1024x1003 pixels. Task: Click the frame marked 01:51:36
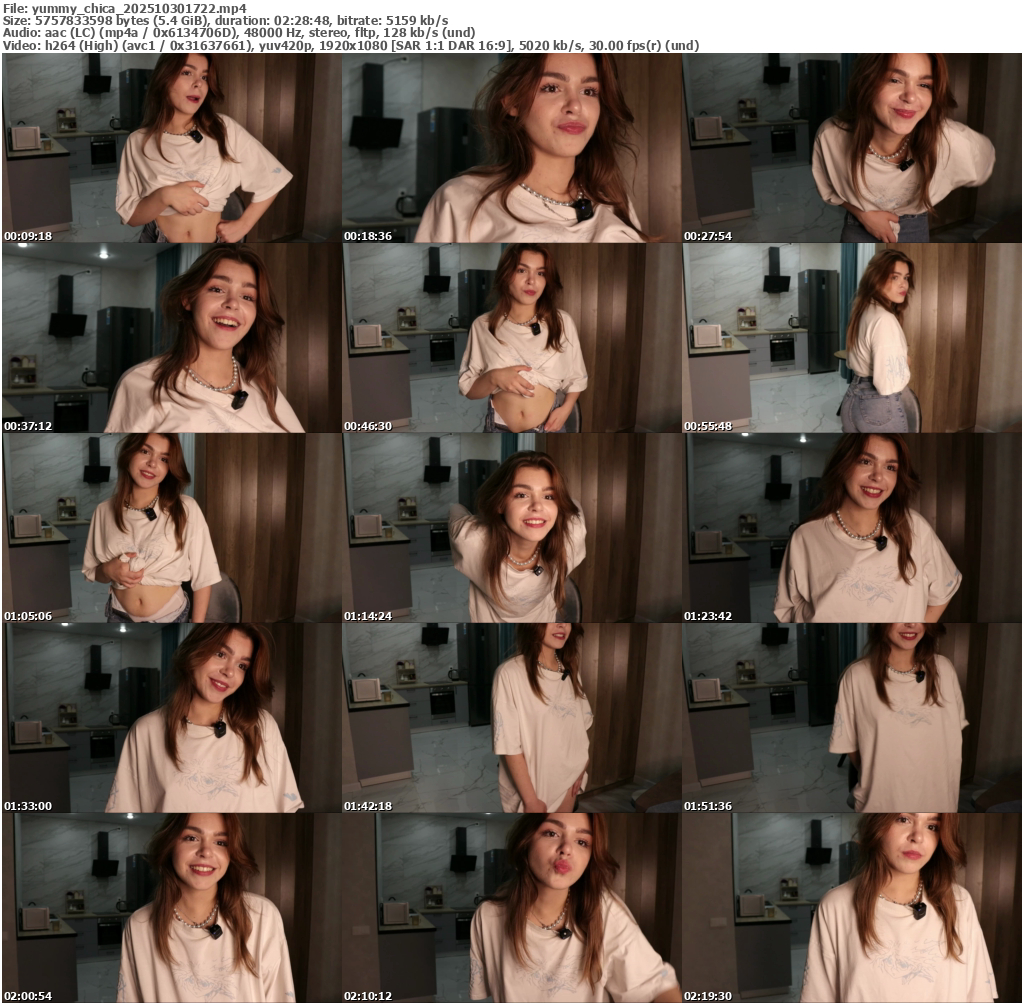click(851, 718)
